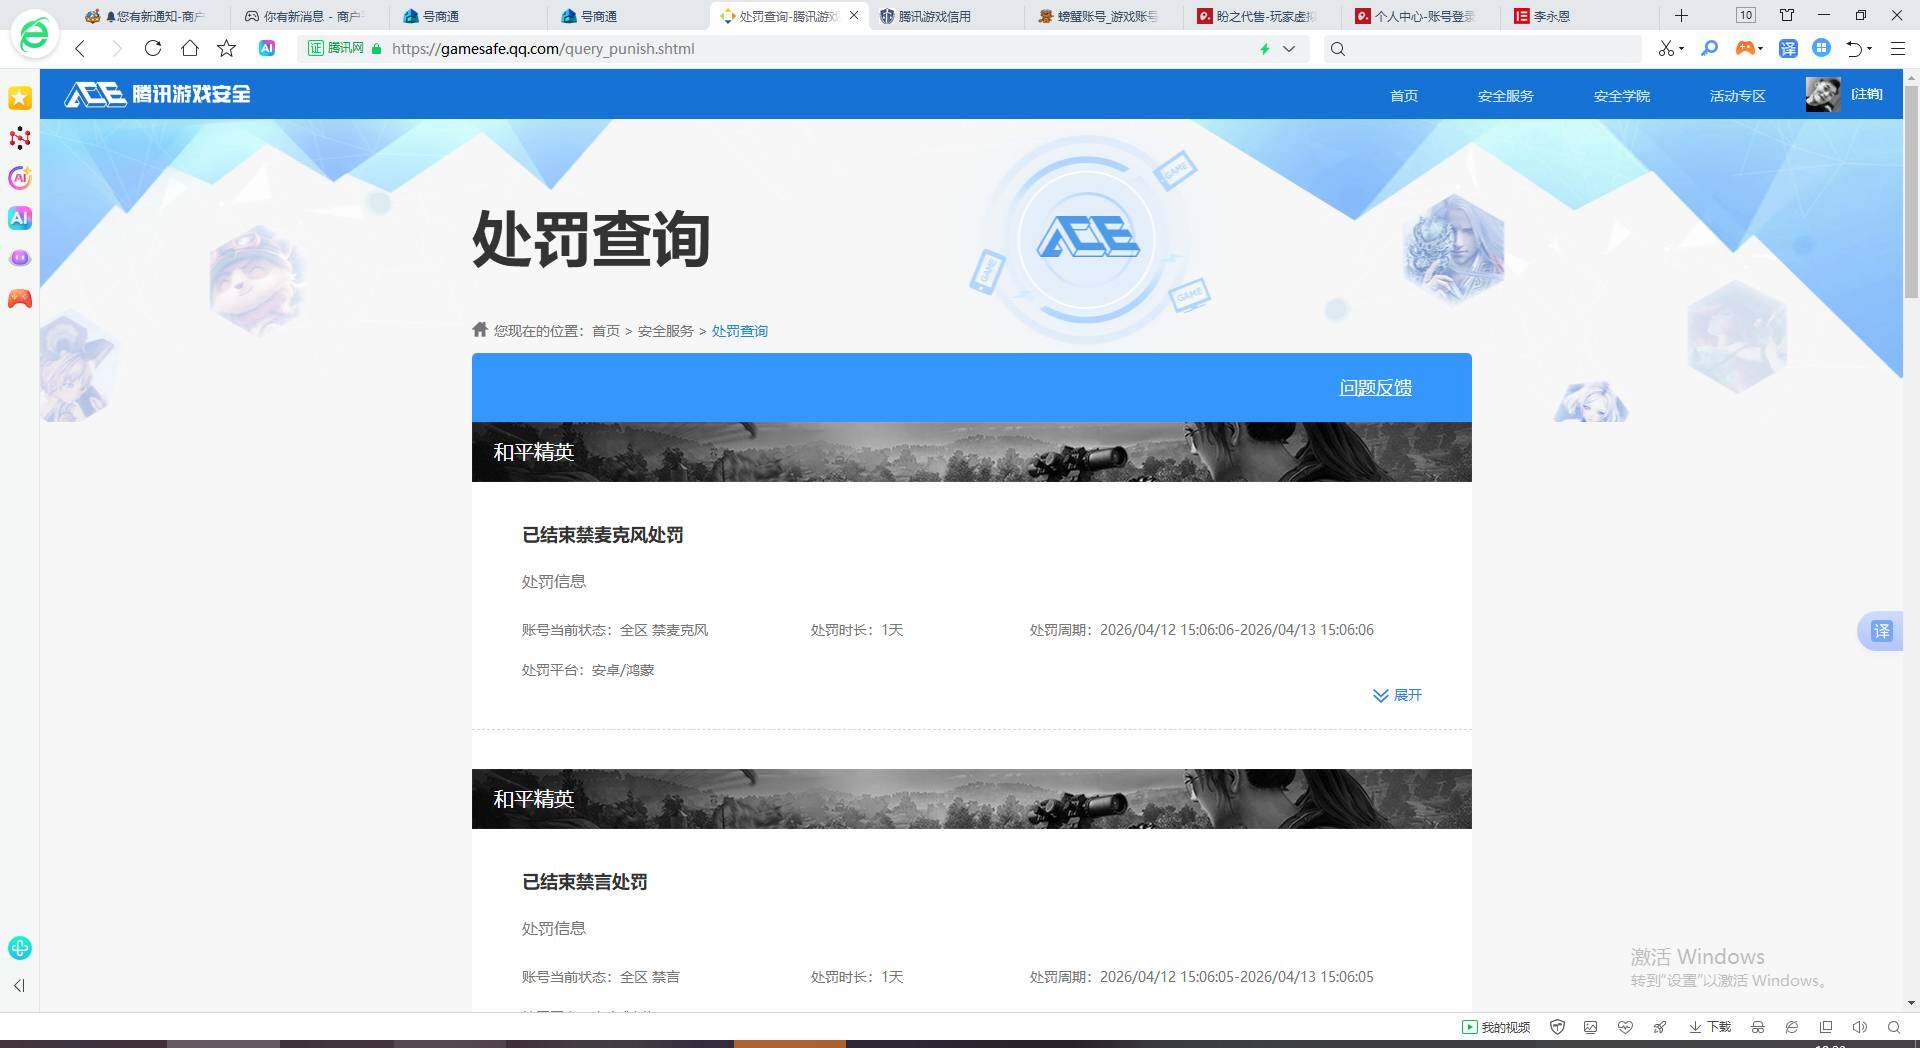Go forward with the browser forward arrow
1920x1048 pixels.
click(x=116, y=48)
